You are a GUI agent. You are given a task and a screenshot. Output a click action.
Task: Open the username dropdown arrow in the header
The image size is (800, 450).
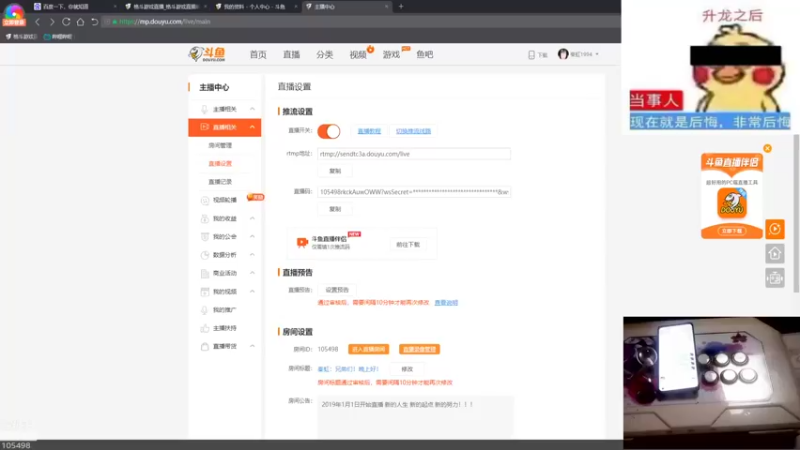tap(597, 54)
